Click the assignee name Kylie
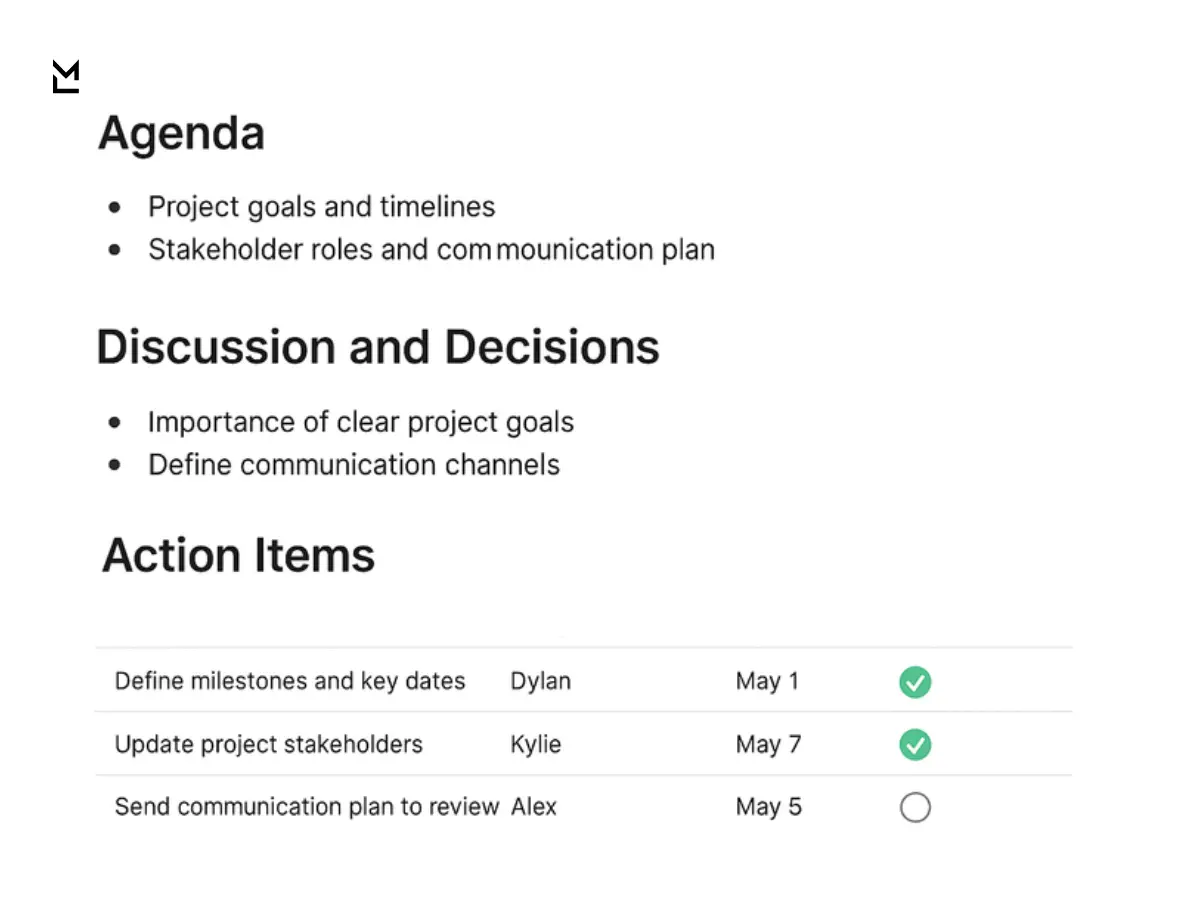1200x900 pixels. coord(536,744)
